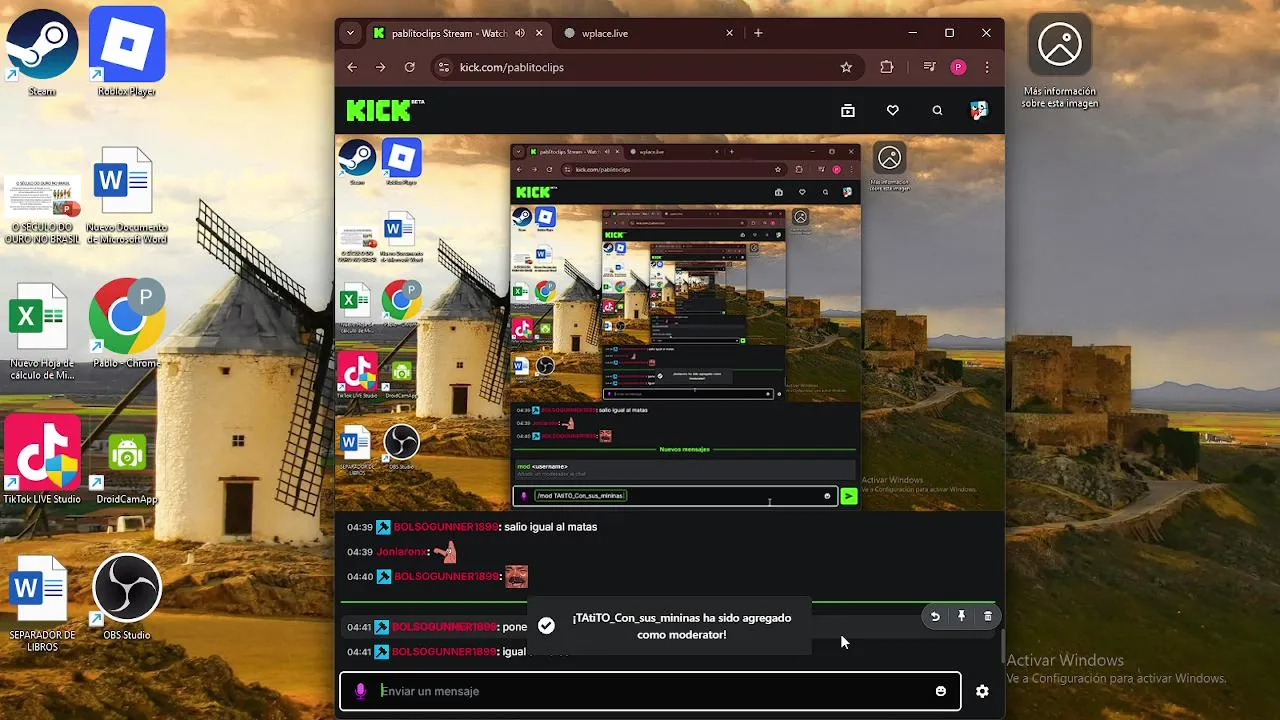Open the Kick search magnifier

point(937,110)
